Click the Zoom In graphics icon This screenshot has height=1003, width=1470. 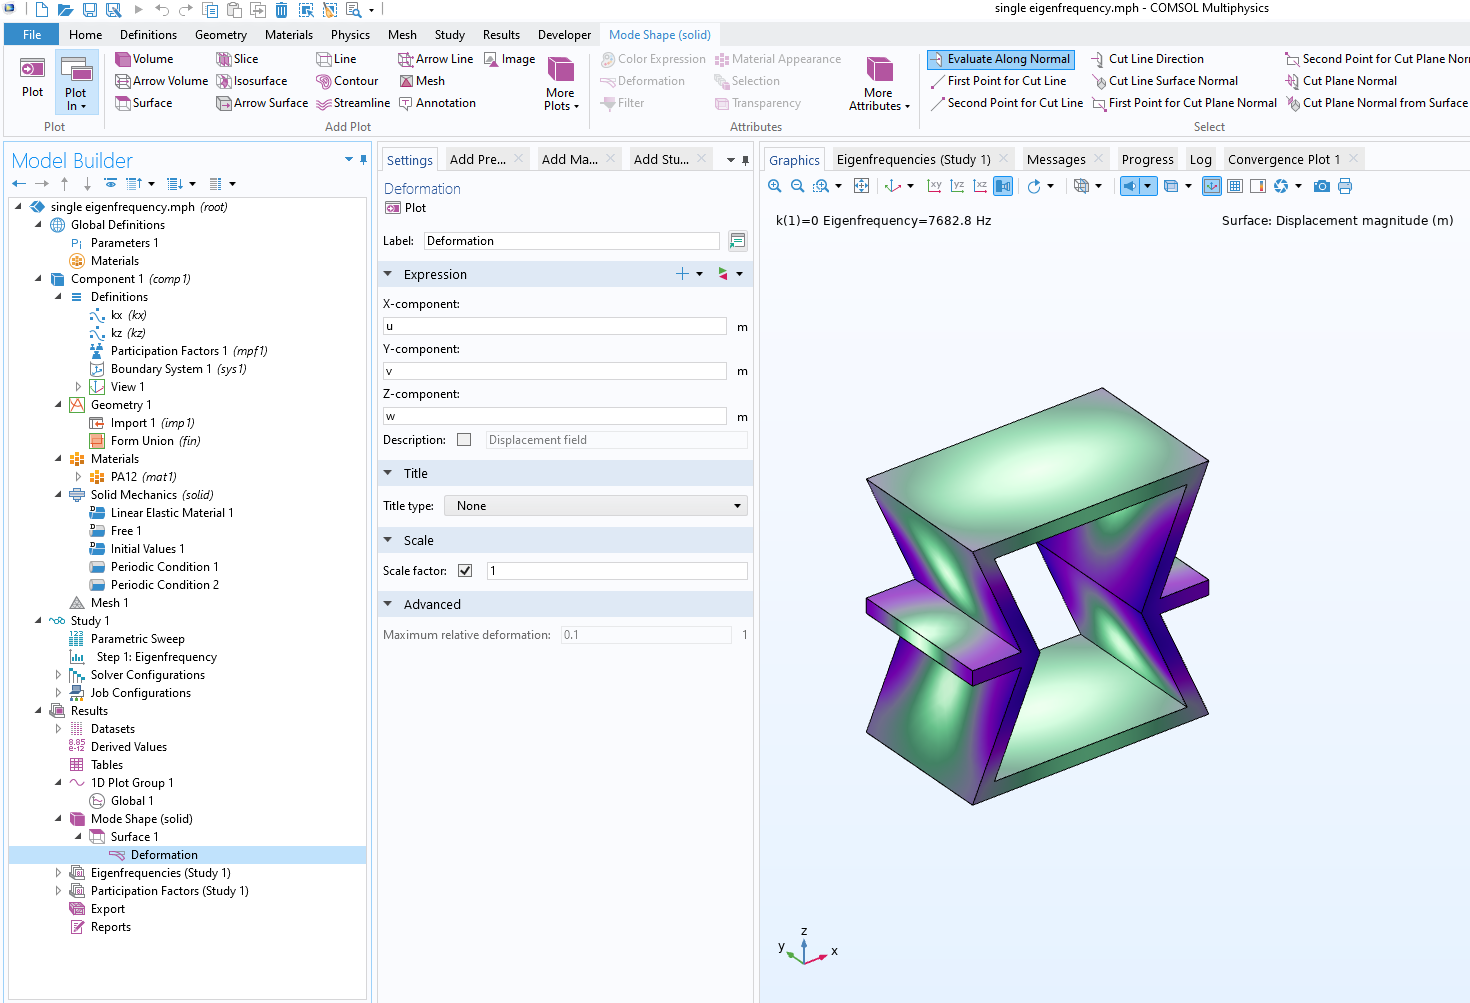pos(774,186)
